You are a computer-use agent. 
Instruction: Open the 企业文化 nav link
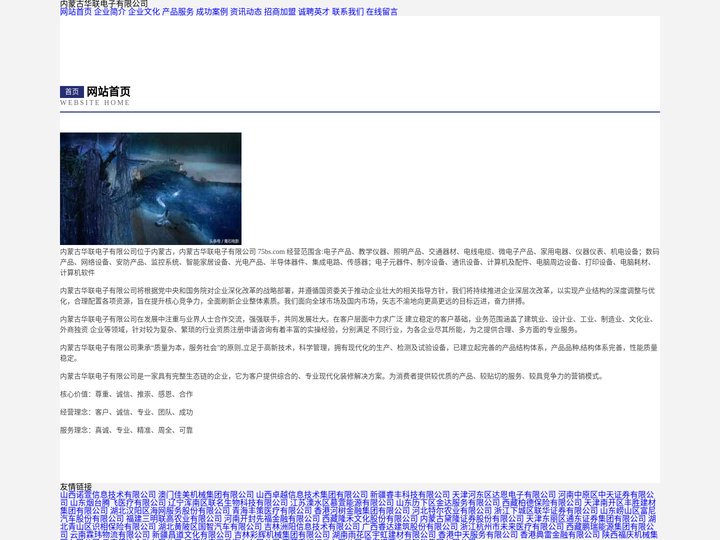[x=144, y=12]
